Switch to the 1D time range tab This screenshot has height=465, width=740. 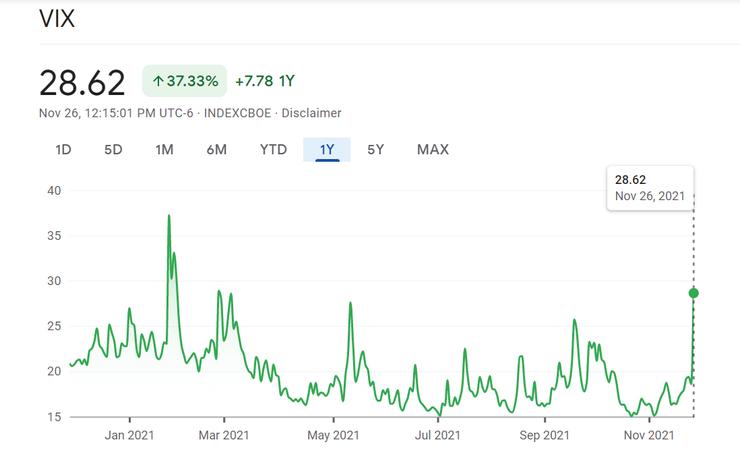(62, 150)
